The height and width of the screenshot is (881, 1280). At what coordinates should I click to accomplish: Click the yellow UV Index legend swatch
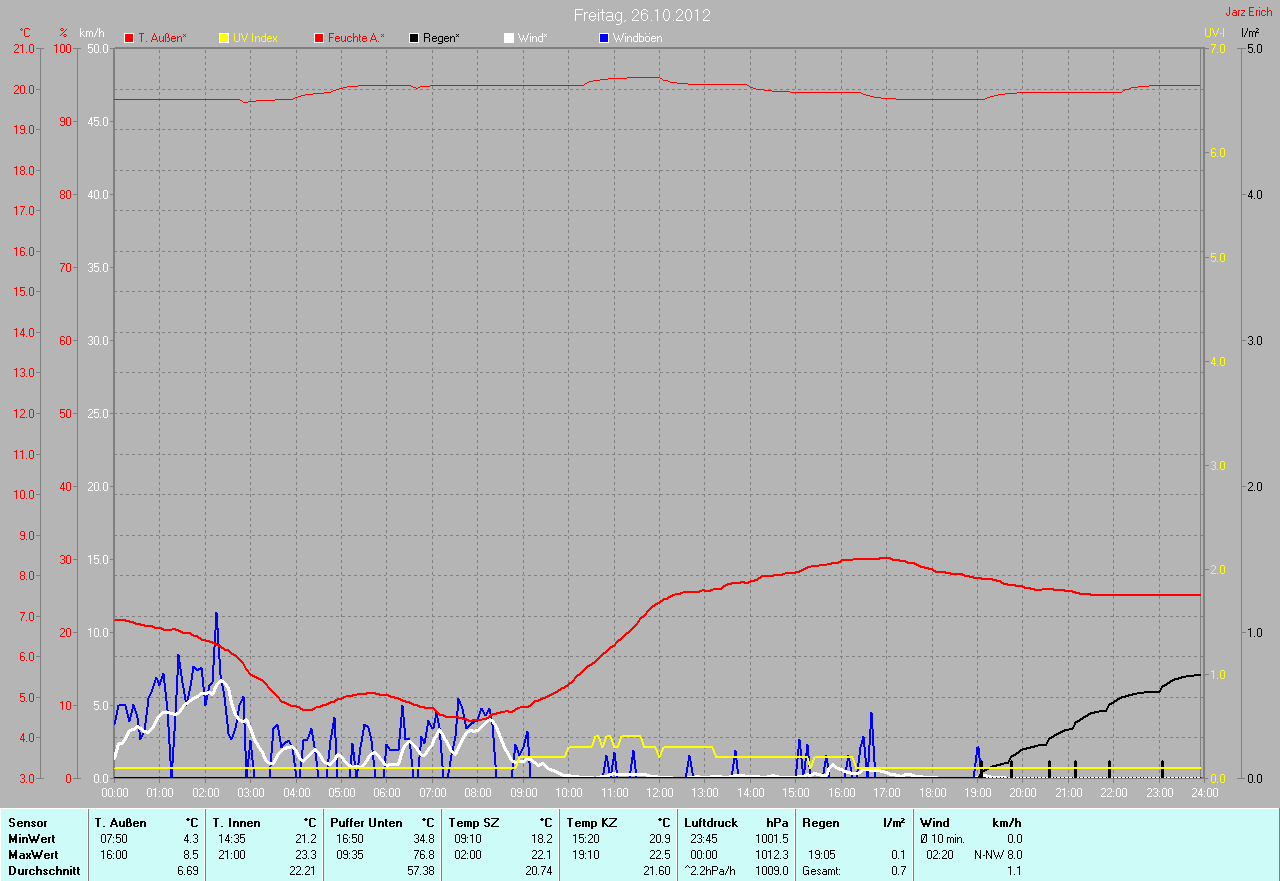(224, 38)
